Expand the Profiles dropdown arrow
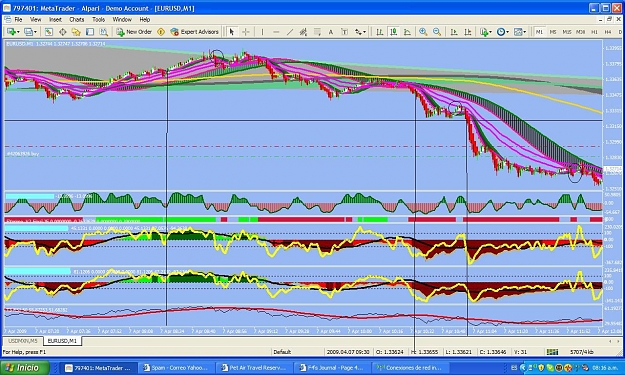This screenshot has height=375, width=625. pos(35,32)
